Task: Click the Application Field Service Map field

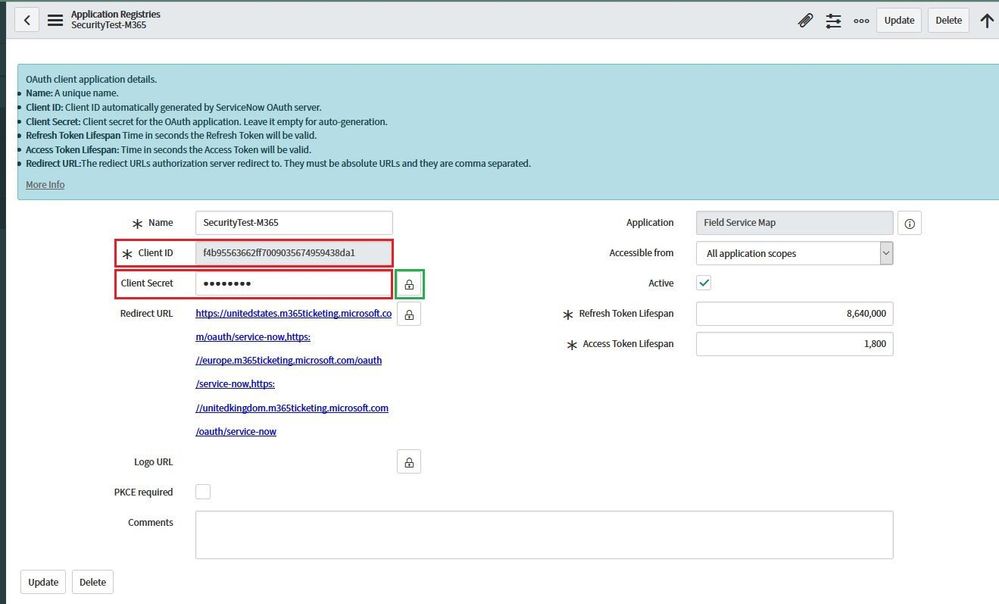Action: (794, 222)
